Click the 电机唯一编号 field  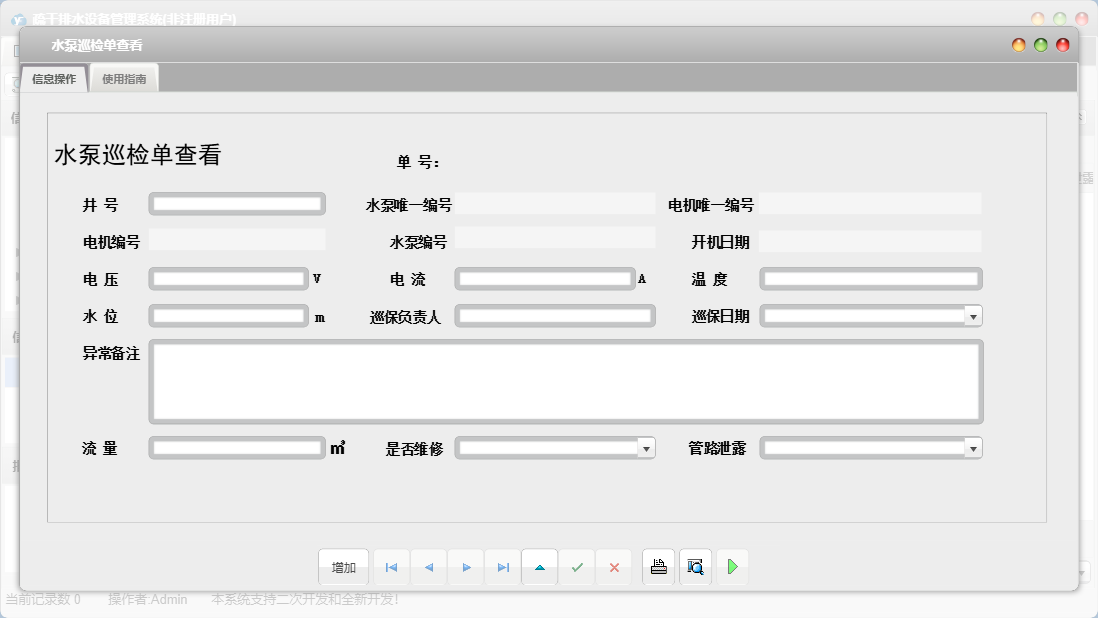click(x=870, y=204)
